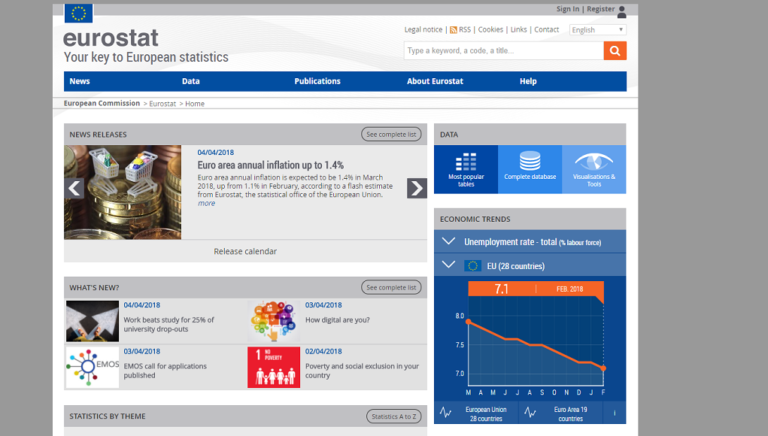Expand the EU (28 countries) chevron

[x=448, y=265]
